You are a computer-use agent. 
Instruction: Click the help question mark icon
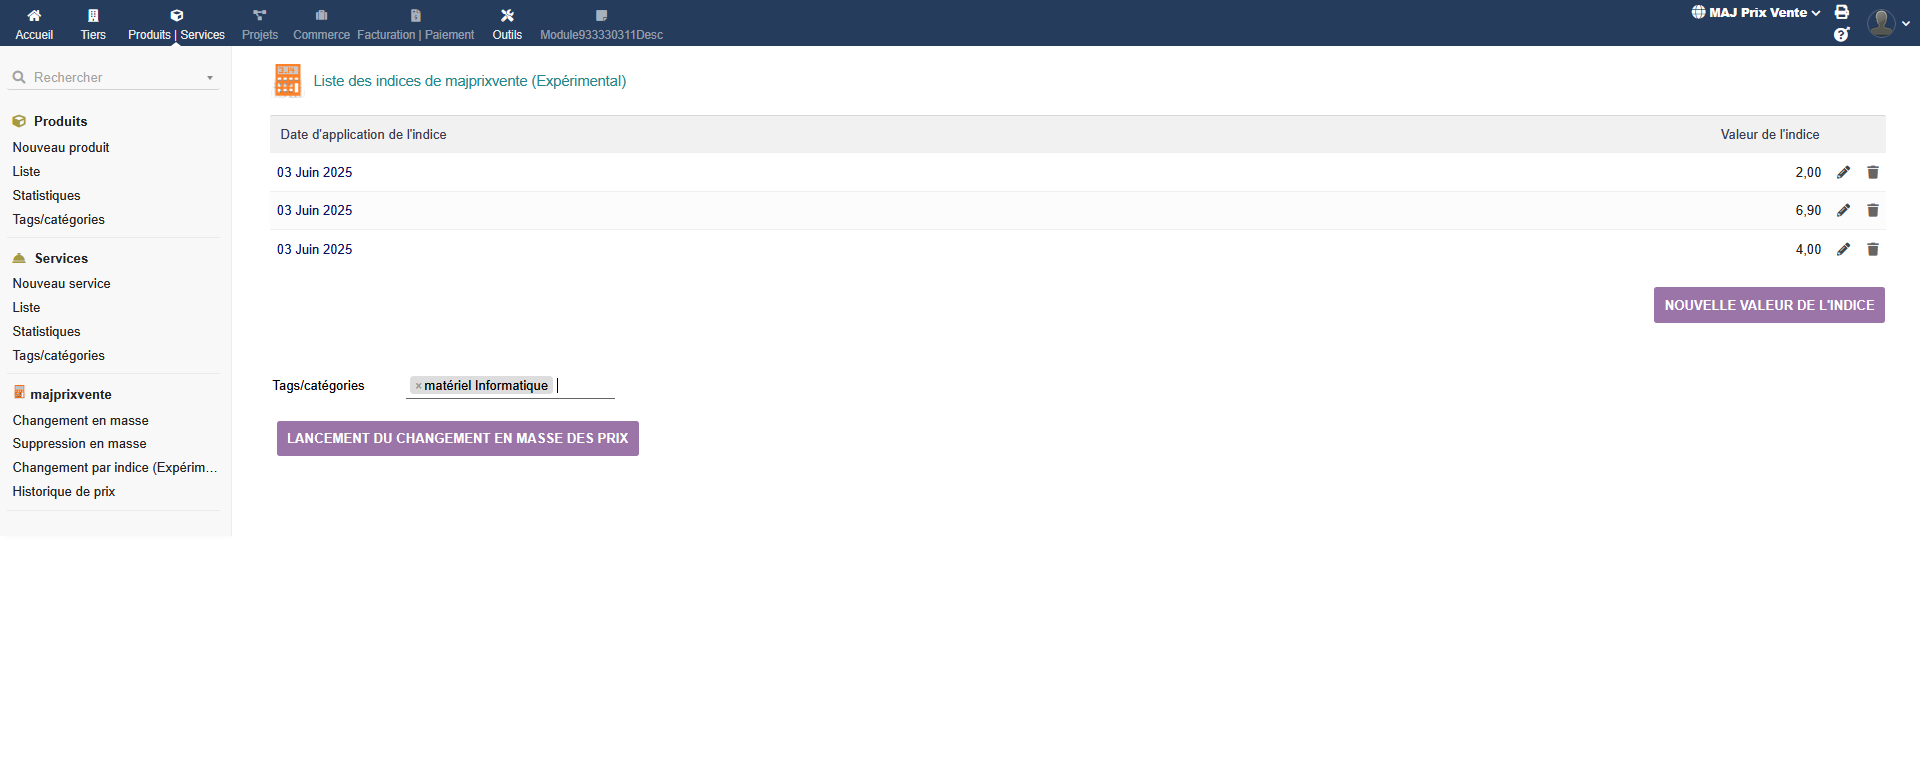point(1841,35)
